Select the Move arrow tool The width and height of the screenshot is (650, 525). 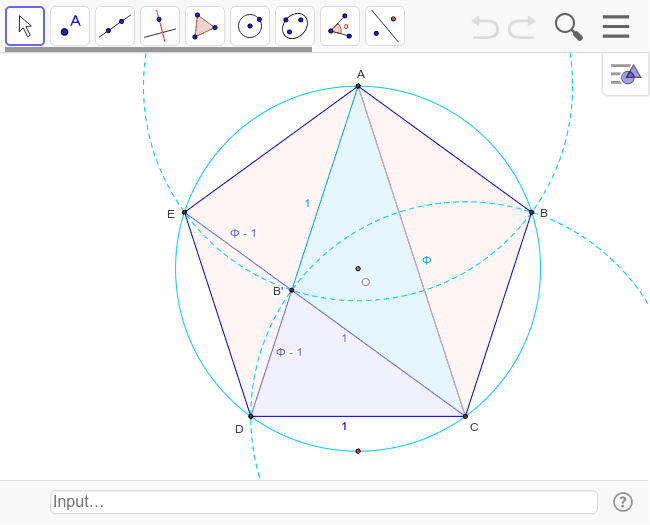(25, 26)
